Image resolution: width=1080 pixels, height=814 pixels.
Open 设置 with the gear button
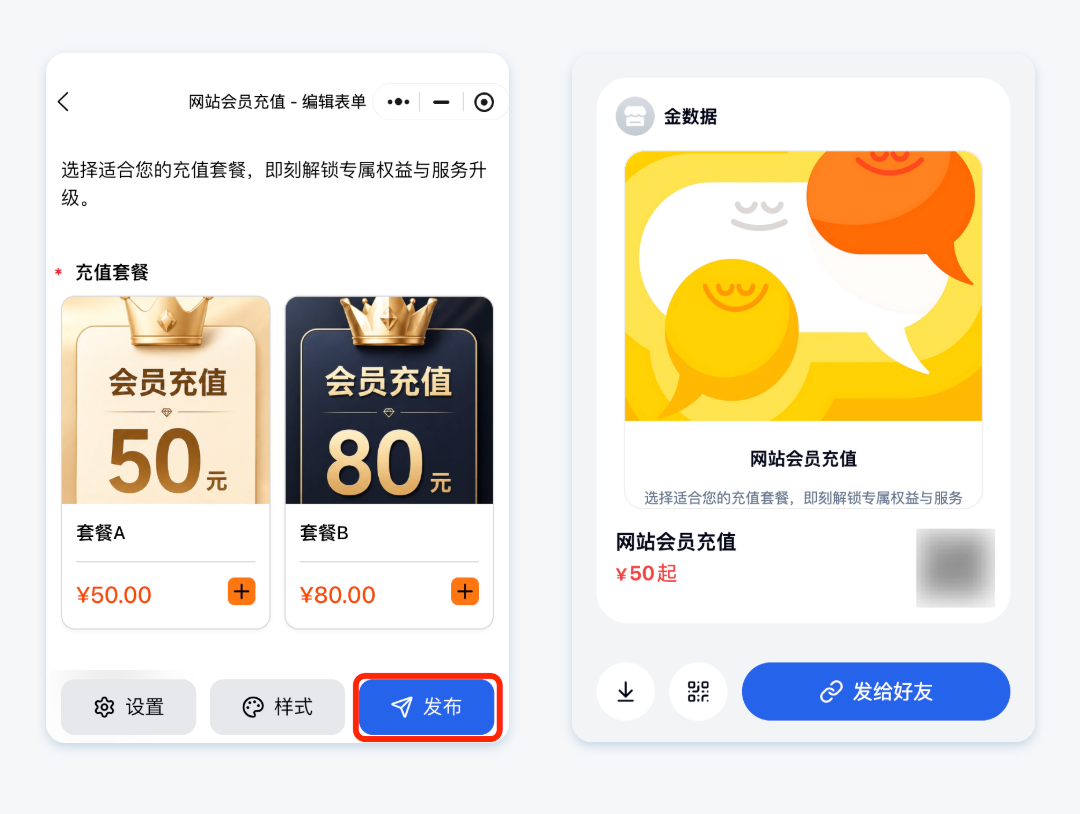click(129, 707)
